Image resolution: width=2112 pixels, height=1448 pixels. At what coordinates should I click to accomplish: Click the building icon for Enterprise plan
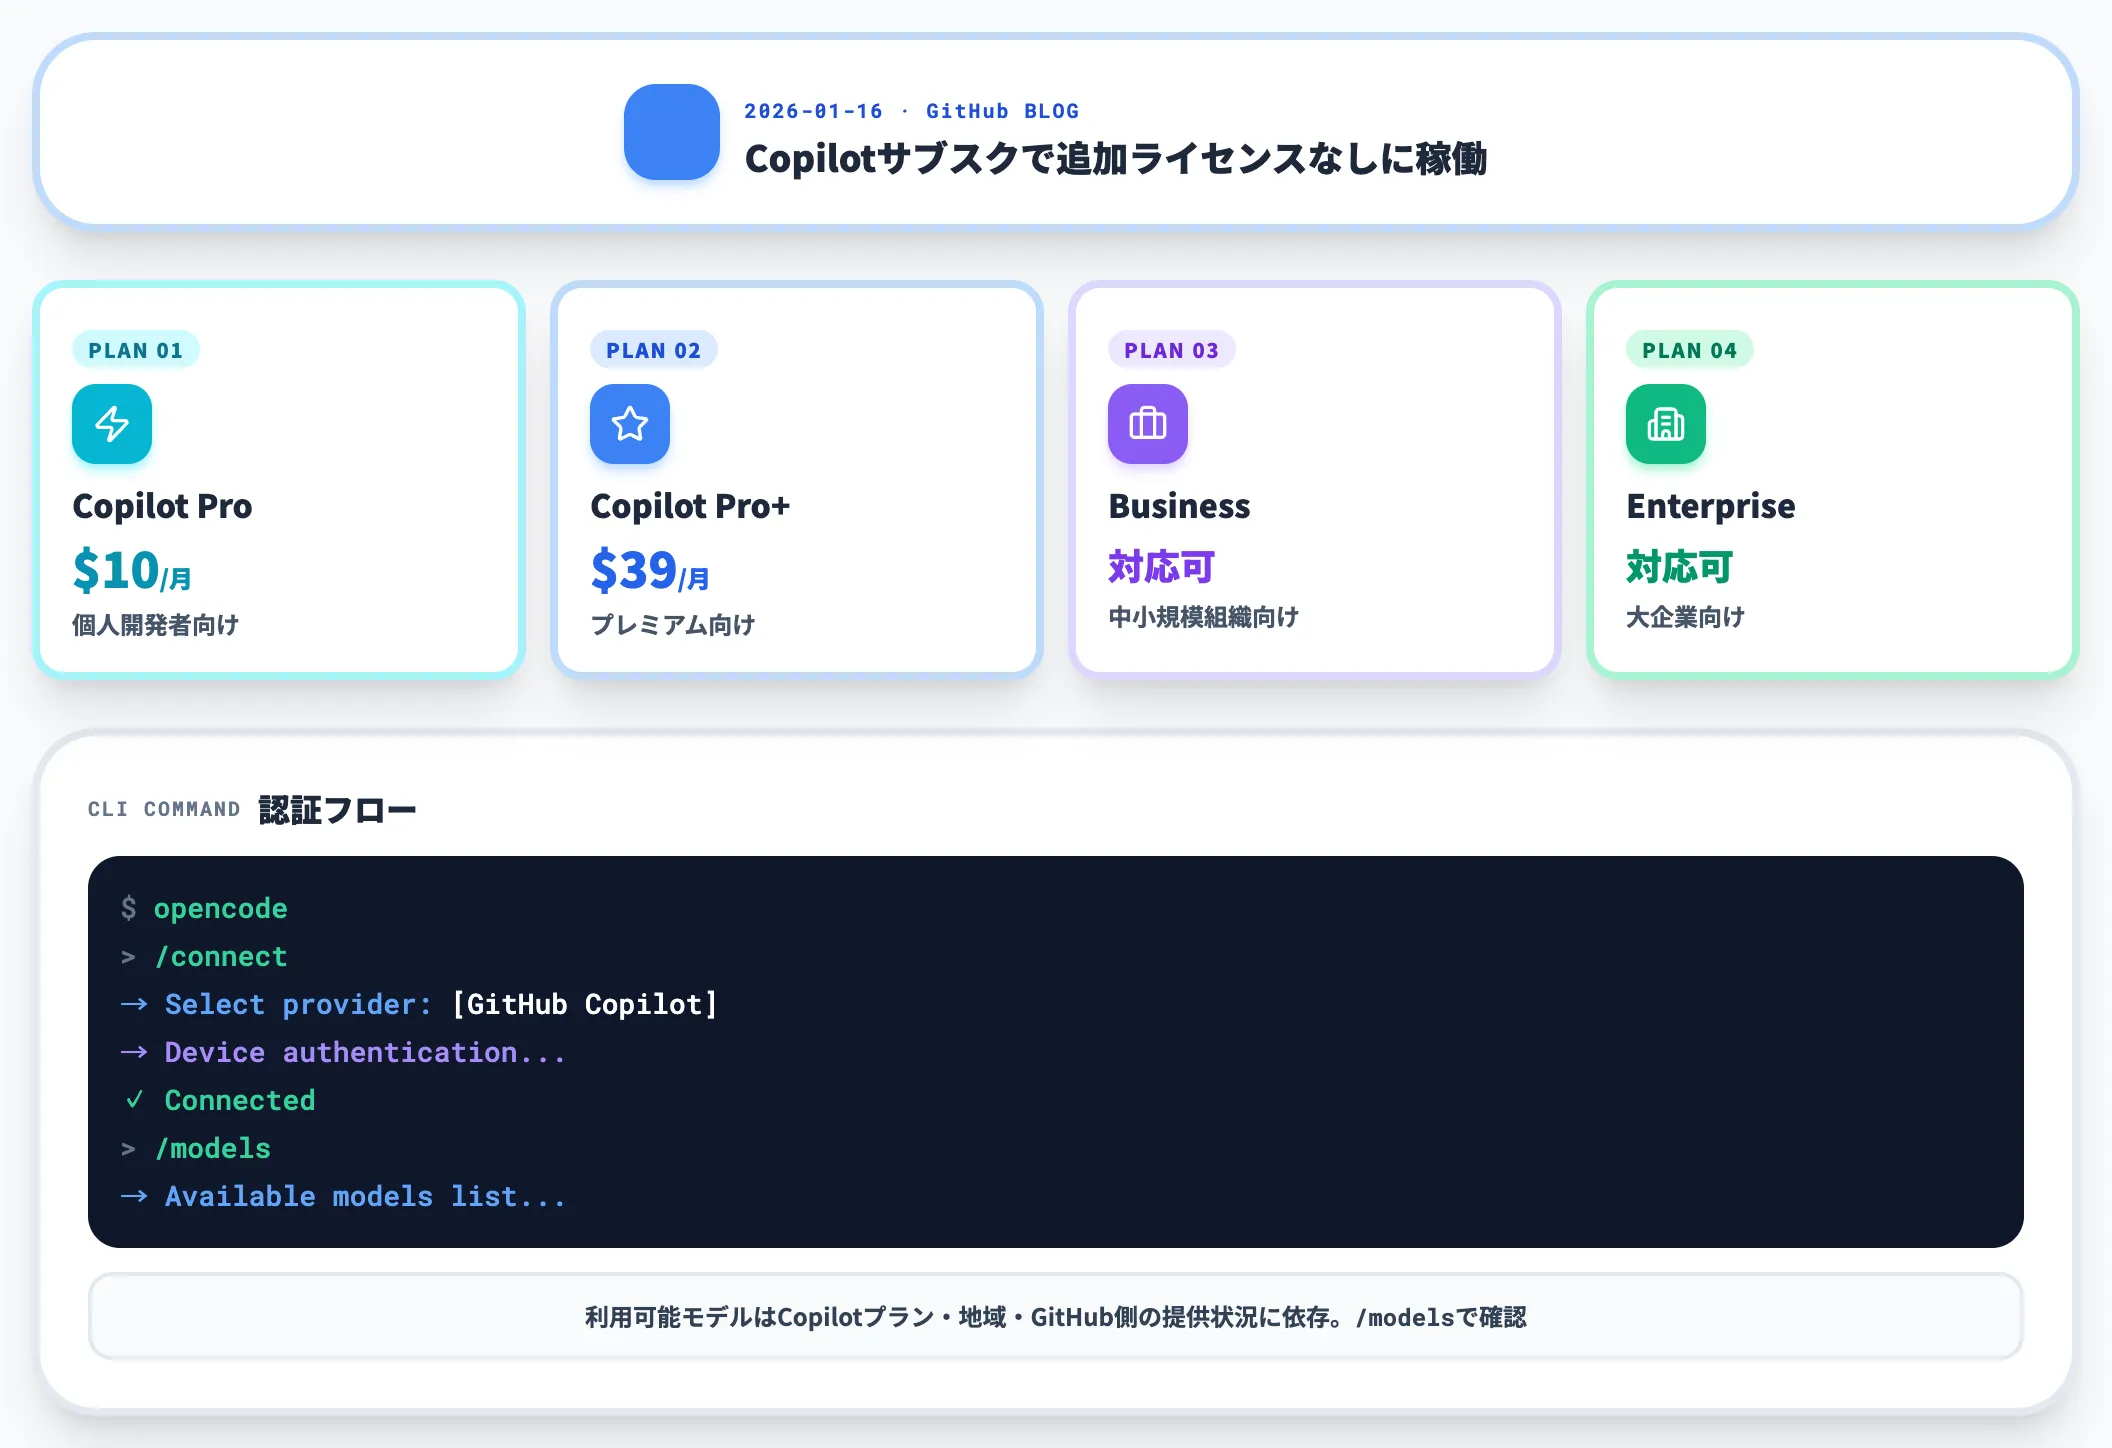point(1666,424)
